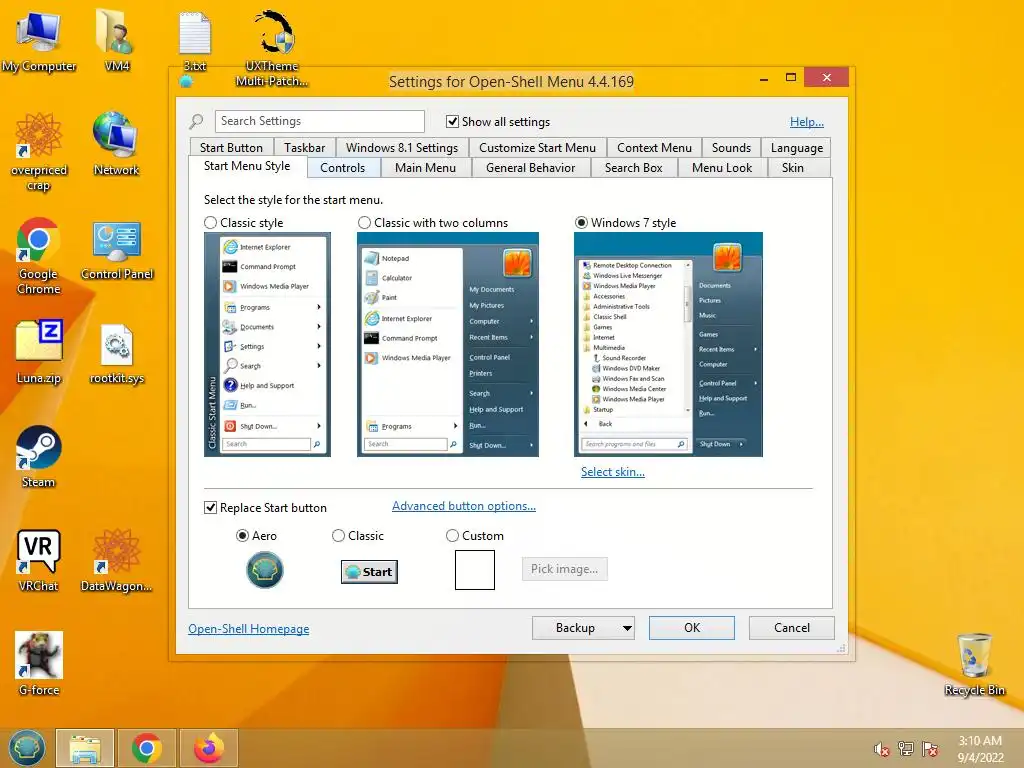Click the Classic Start button preview image
The image size is (1024, 768).
pyautogui.click(x=369, y=571)
